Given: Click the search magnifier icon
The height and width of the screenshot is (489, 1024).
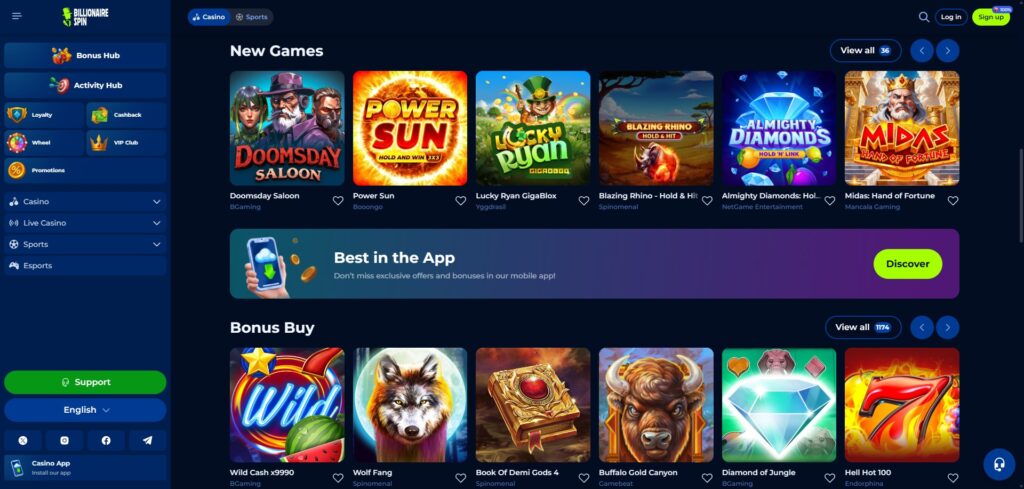Looking at the screenshot, I should 923,17.
